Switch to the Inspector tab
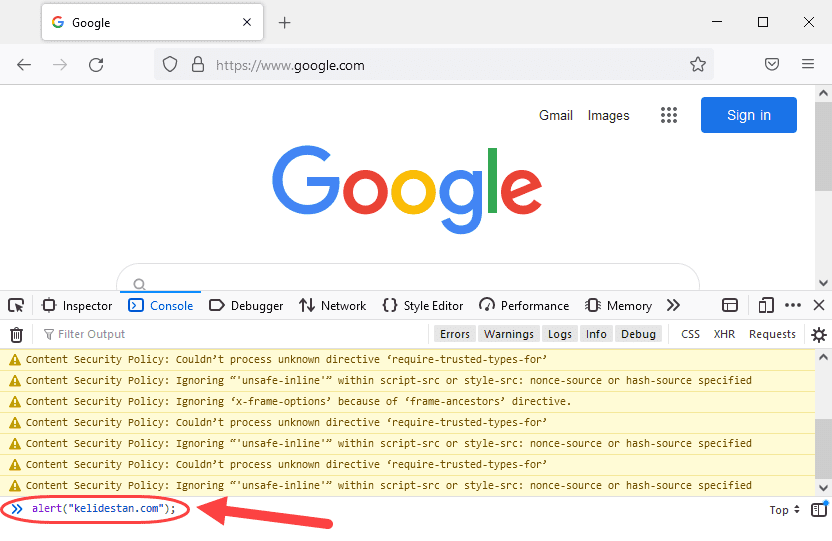This screenshot has width=832, height=541. pyautogui.click(x=77, y=306)
